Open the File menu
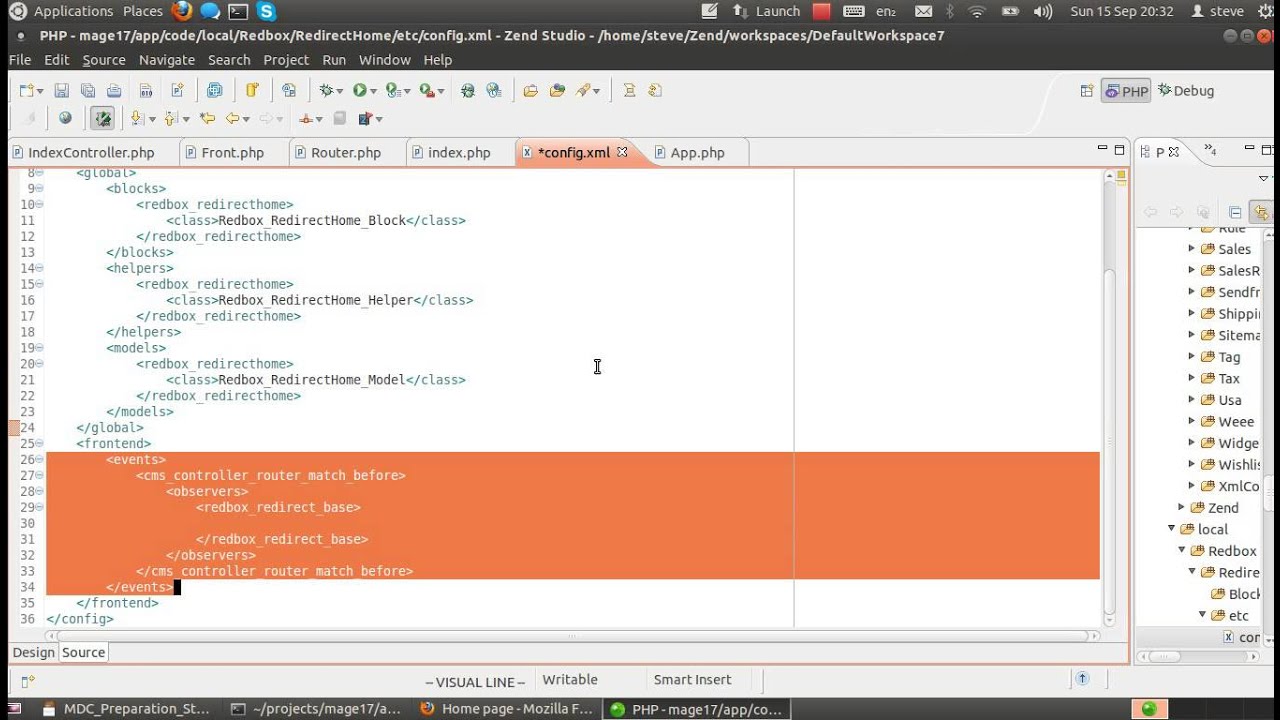Screen dimensions: 1280x720 point(20,60)
